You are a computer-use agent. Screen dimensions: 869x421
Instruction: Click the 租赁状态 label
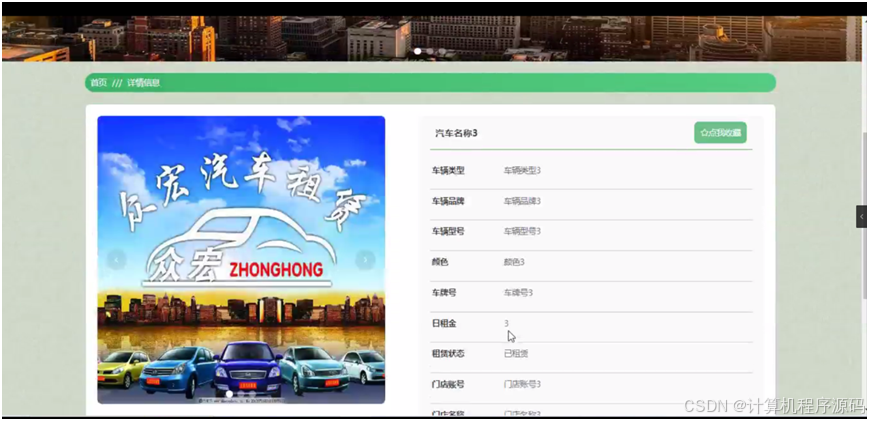pos(448,353)
